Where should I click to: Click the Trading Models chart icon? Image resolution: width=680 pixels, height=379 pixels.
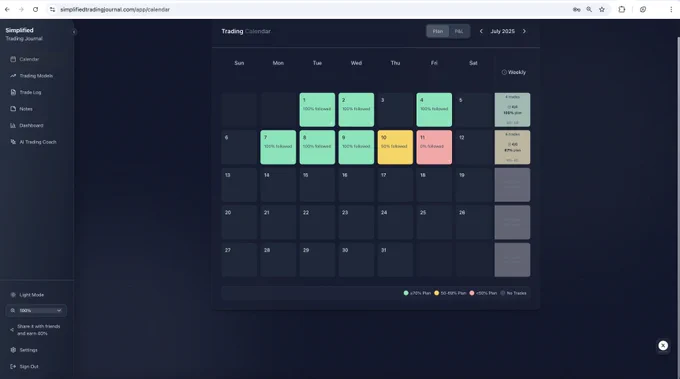[13, 76]
